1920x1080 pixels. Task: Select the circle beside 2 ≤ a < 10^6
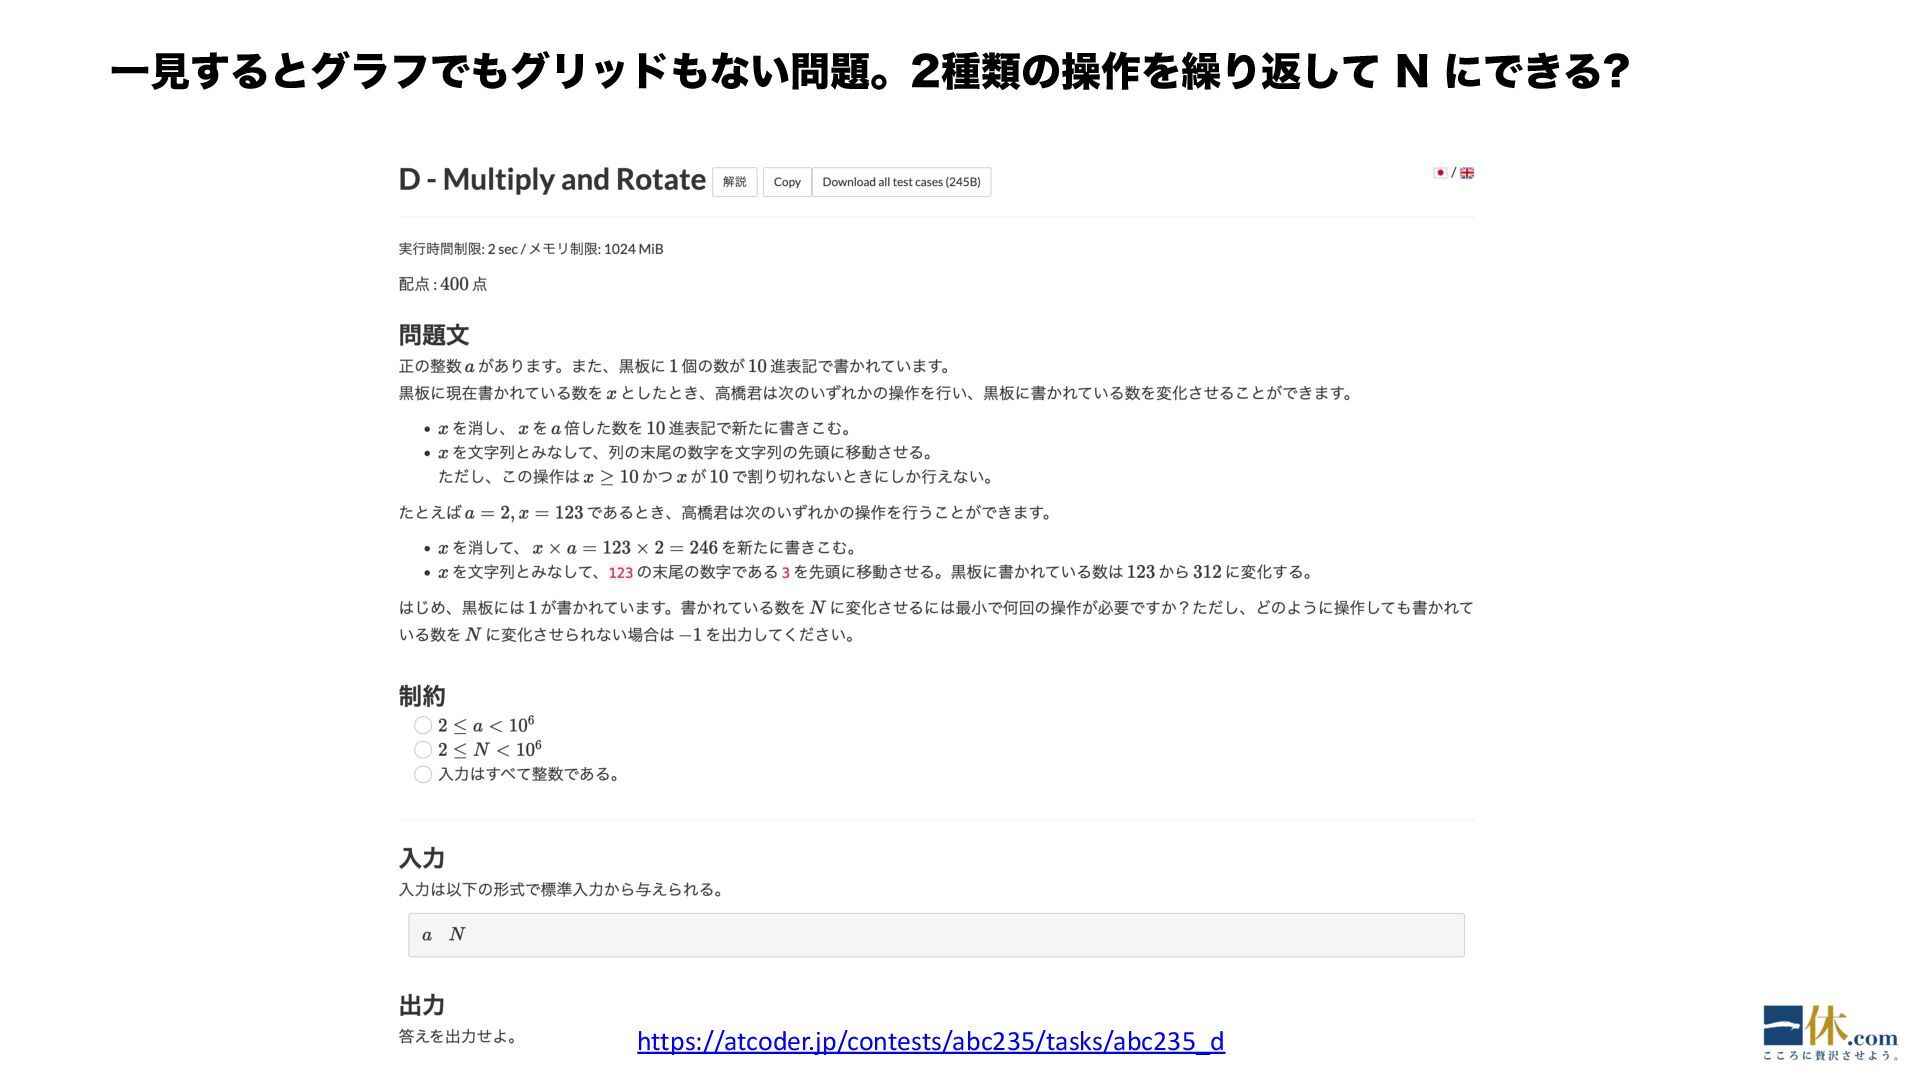[x=423, y=725]
